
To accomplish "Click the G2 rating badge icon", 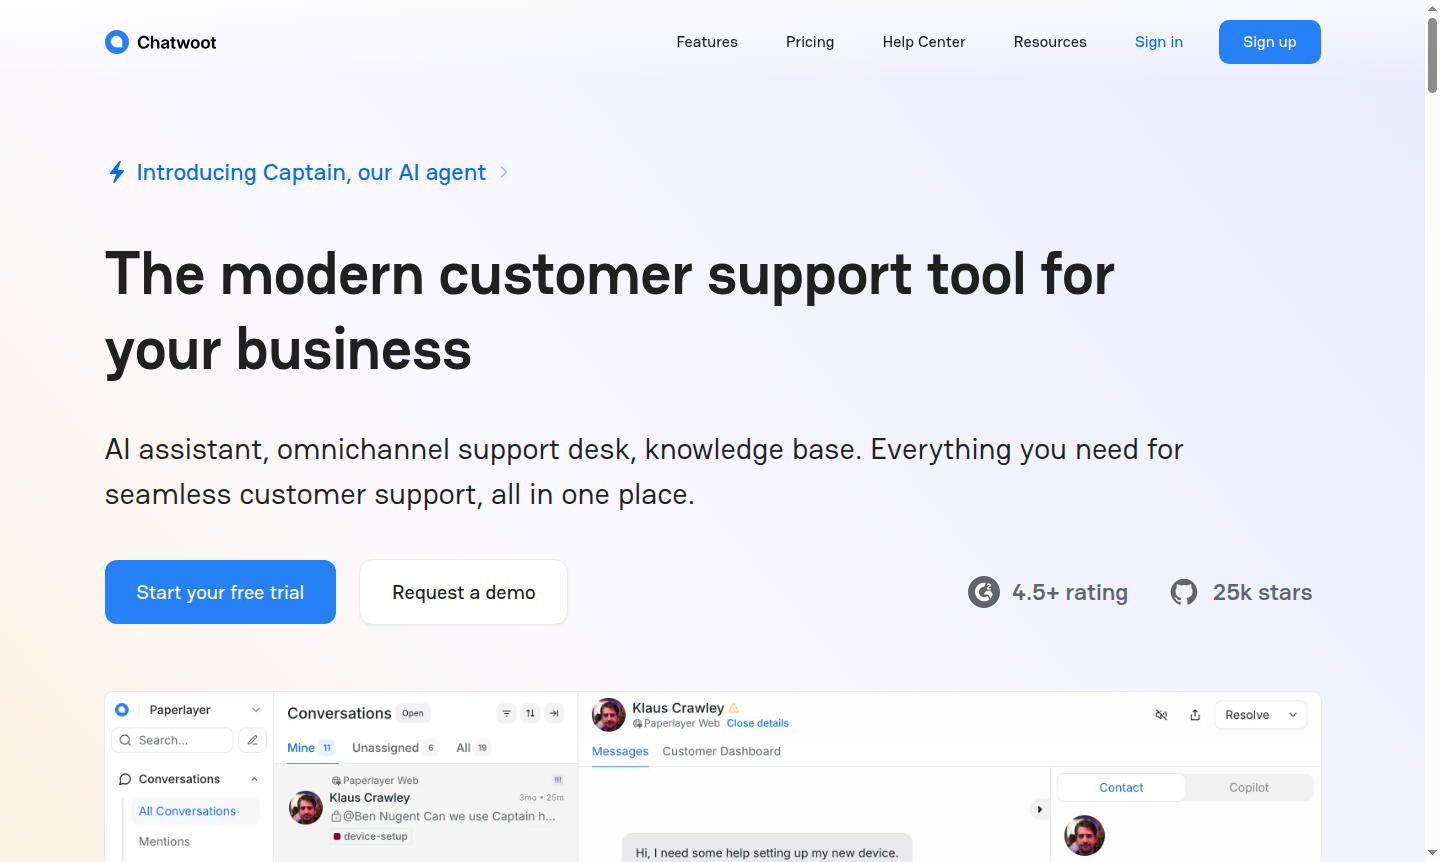I will 984,592.
